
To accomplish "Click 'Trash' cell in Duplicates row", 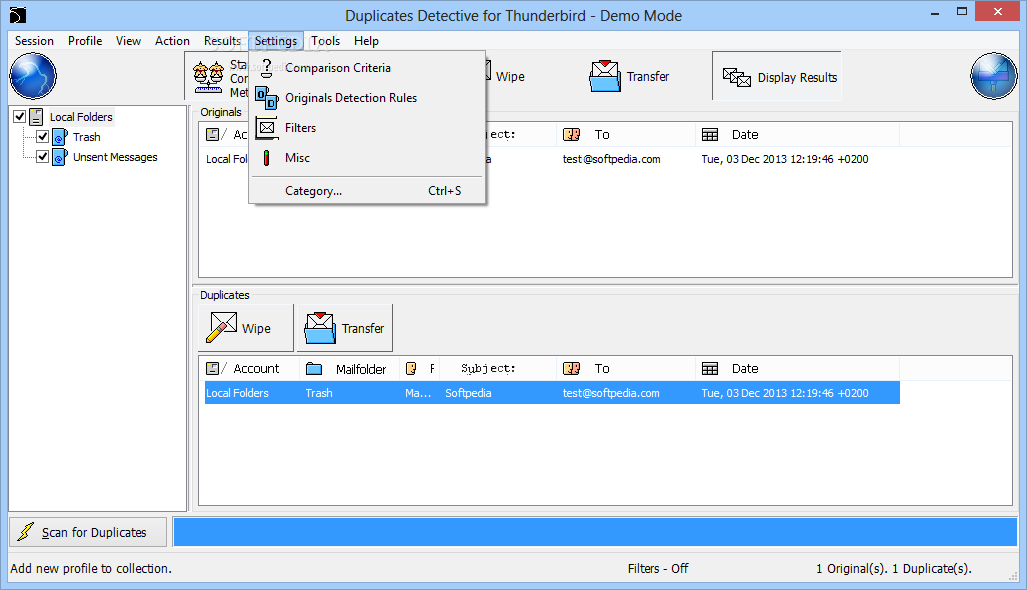I will pos(319,393).
